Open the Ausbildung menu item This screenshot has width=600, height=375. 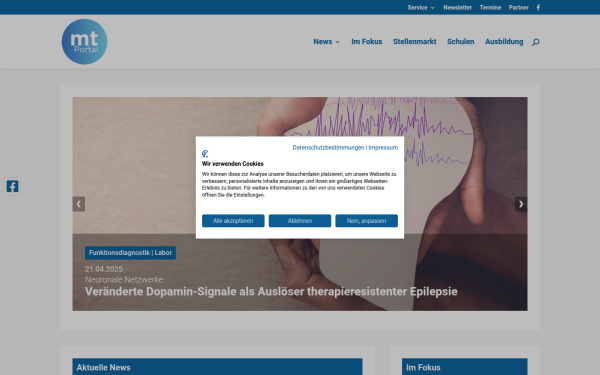pyautogui.click(x=504, y=42)
